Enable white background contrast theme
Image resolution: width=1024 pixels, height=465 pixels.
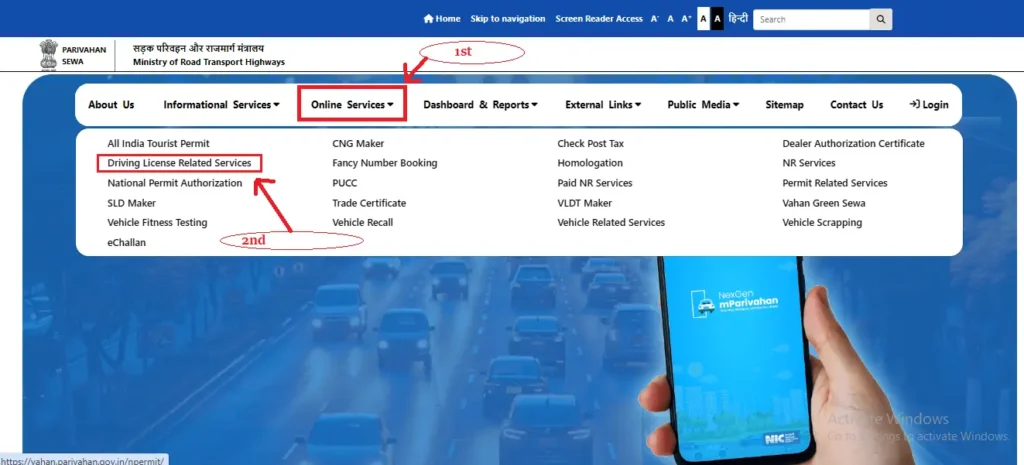703,19
